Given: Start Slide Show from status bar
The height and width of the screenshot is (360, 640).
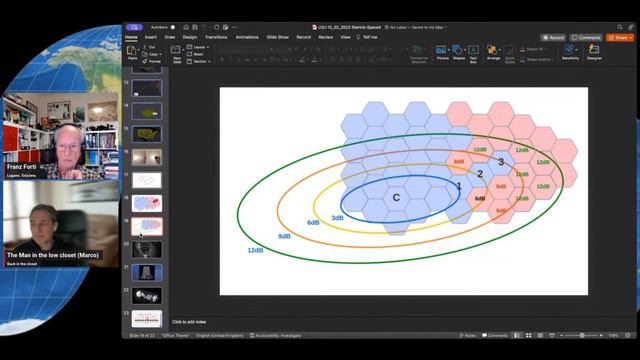Looking at the screenshot, I should (x=552, y=336).
